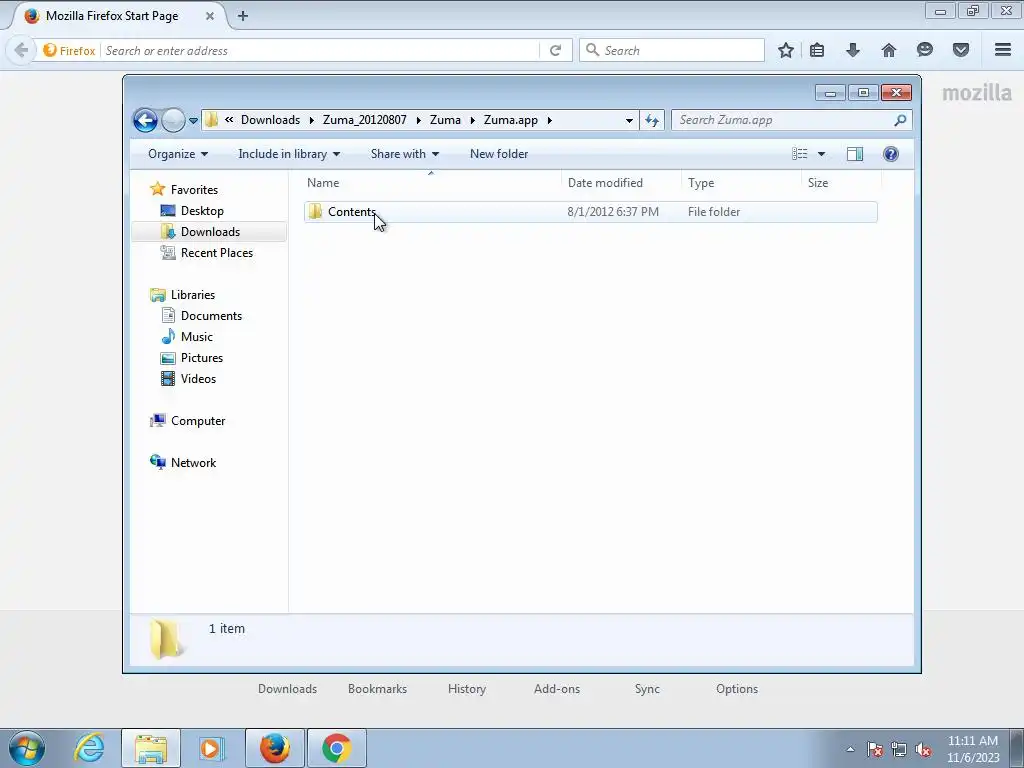Open Desktop in the navigation pane
Image resolution: width=1024 pixels, height=768 pixels.
[x=202, y=211]
